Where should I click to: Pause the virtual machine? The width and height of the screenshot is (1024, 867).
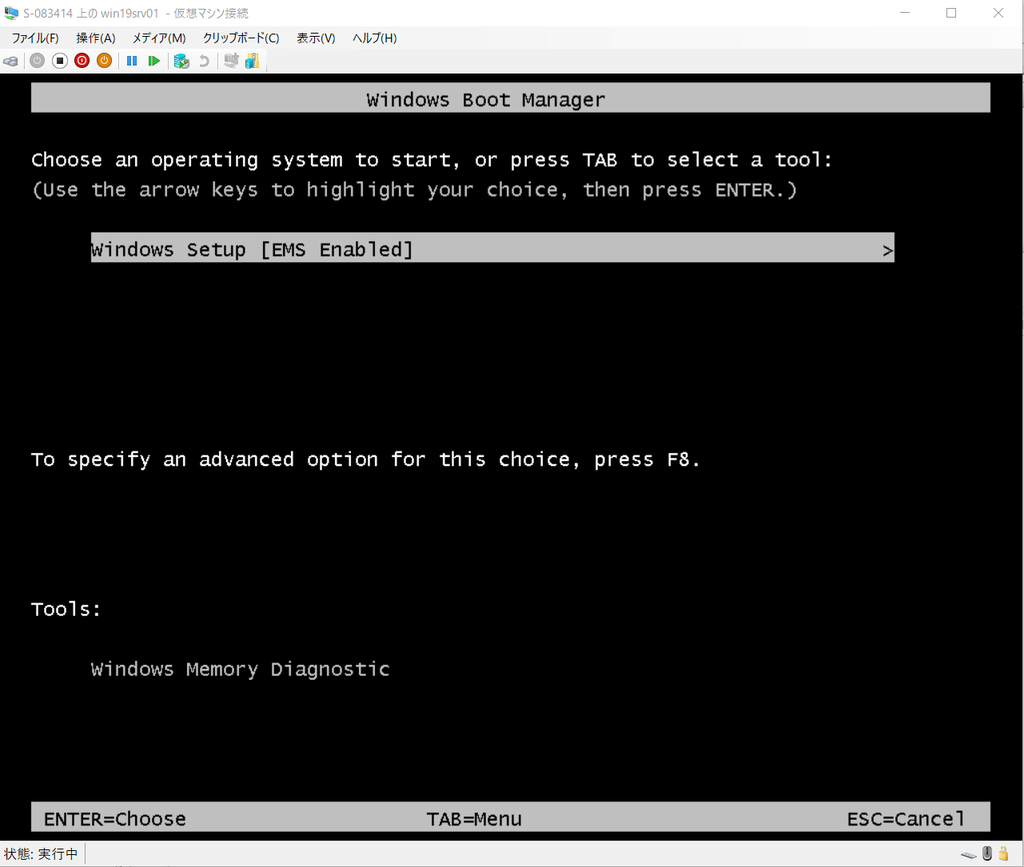[132, 61]
